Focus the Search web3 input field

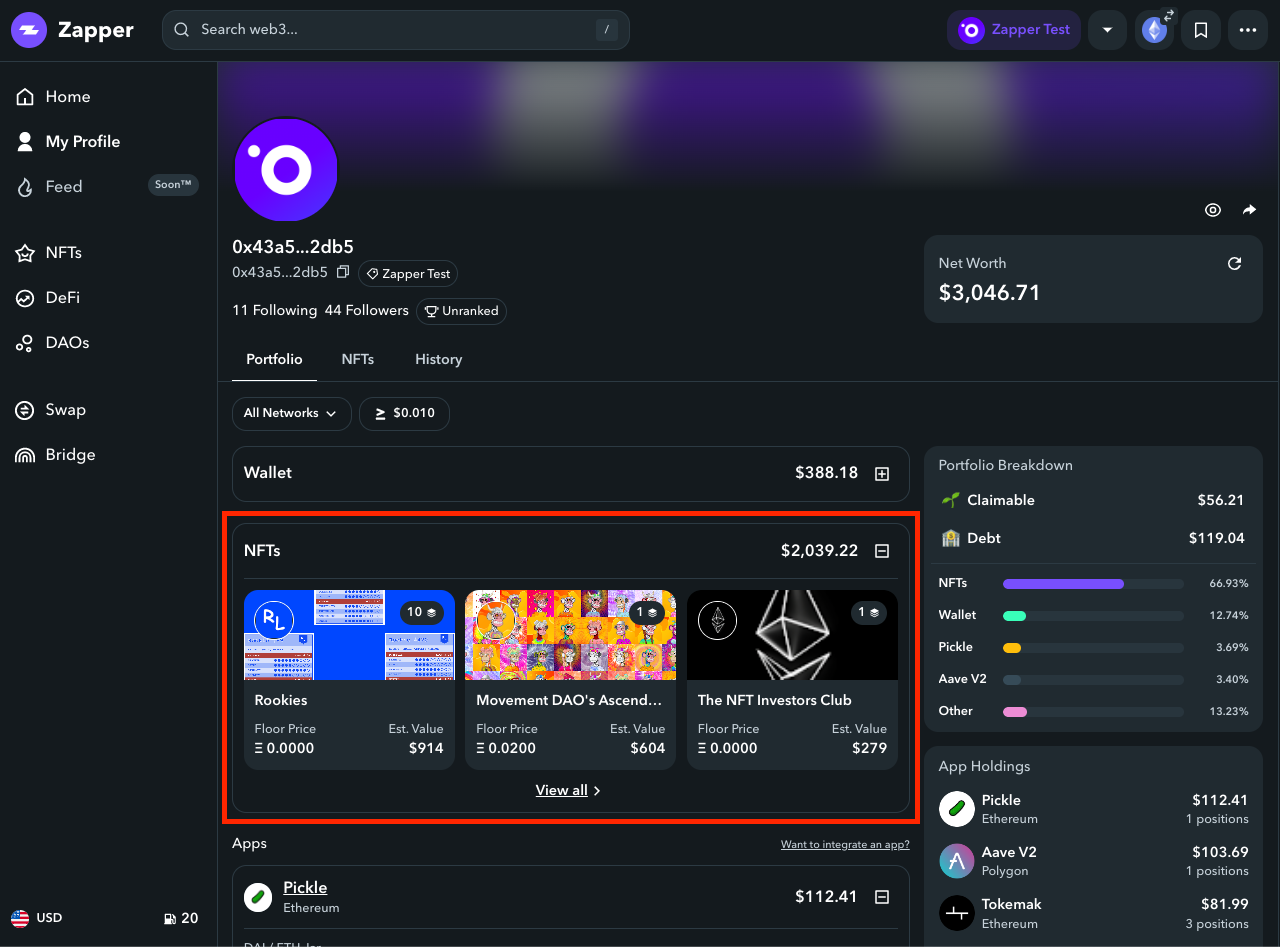tap(396, 30)
